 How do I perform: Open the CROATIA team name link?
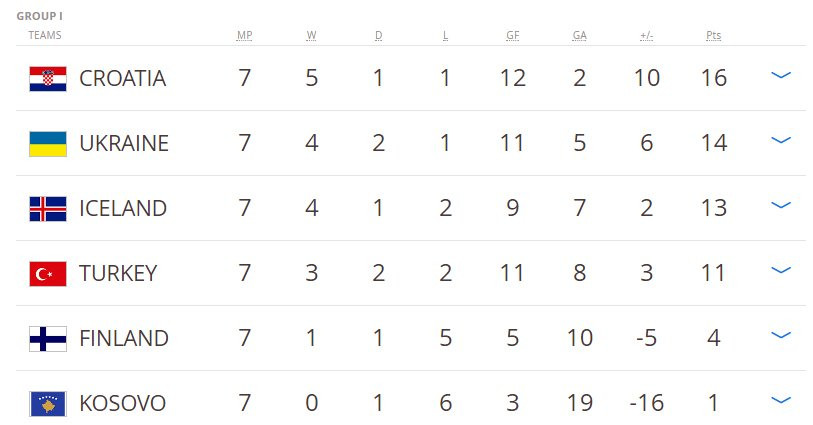pos(122,78)
